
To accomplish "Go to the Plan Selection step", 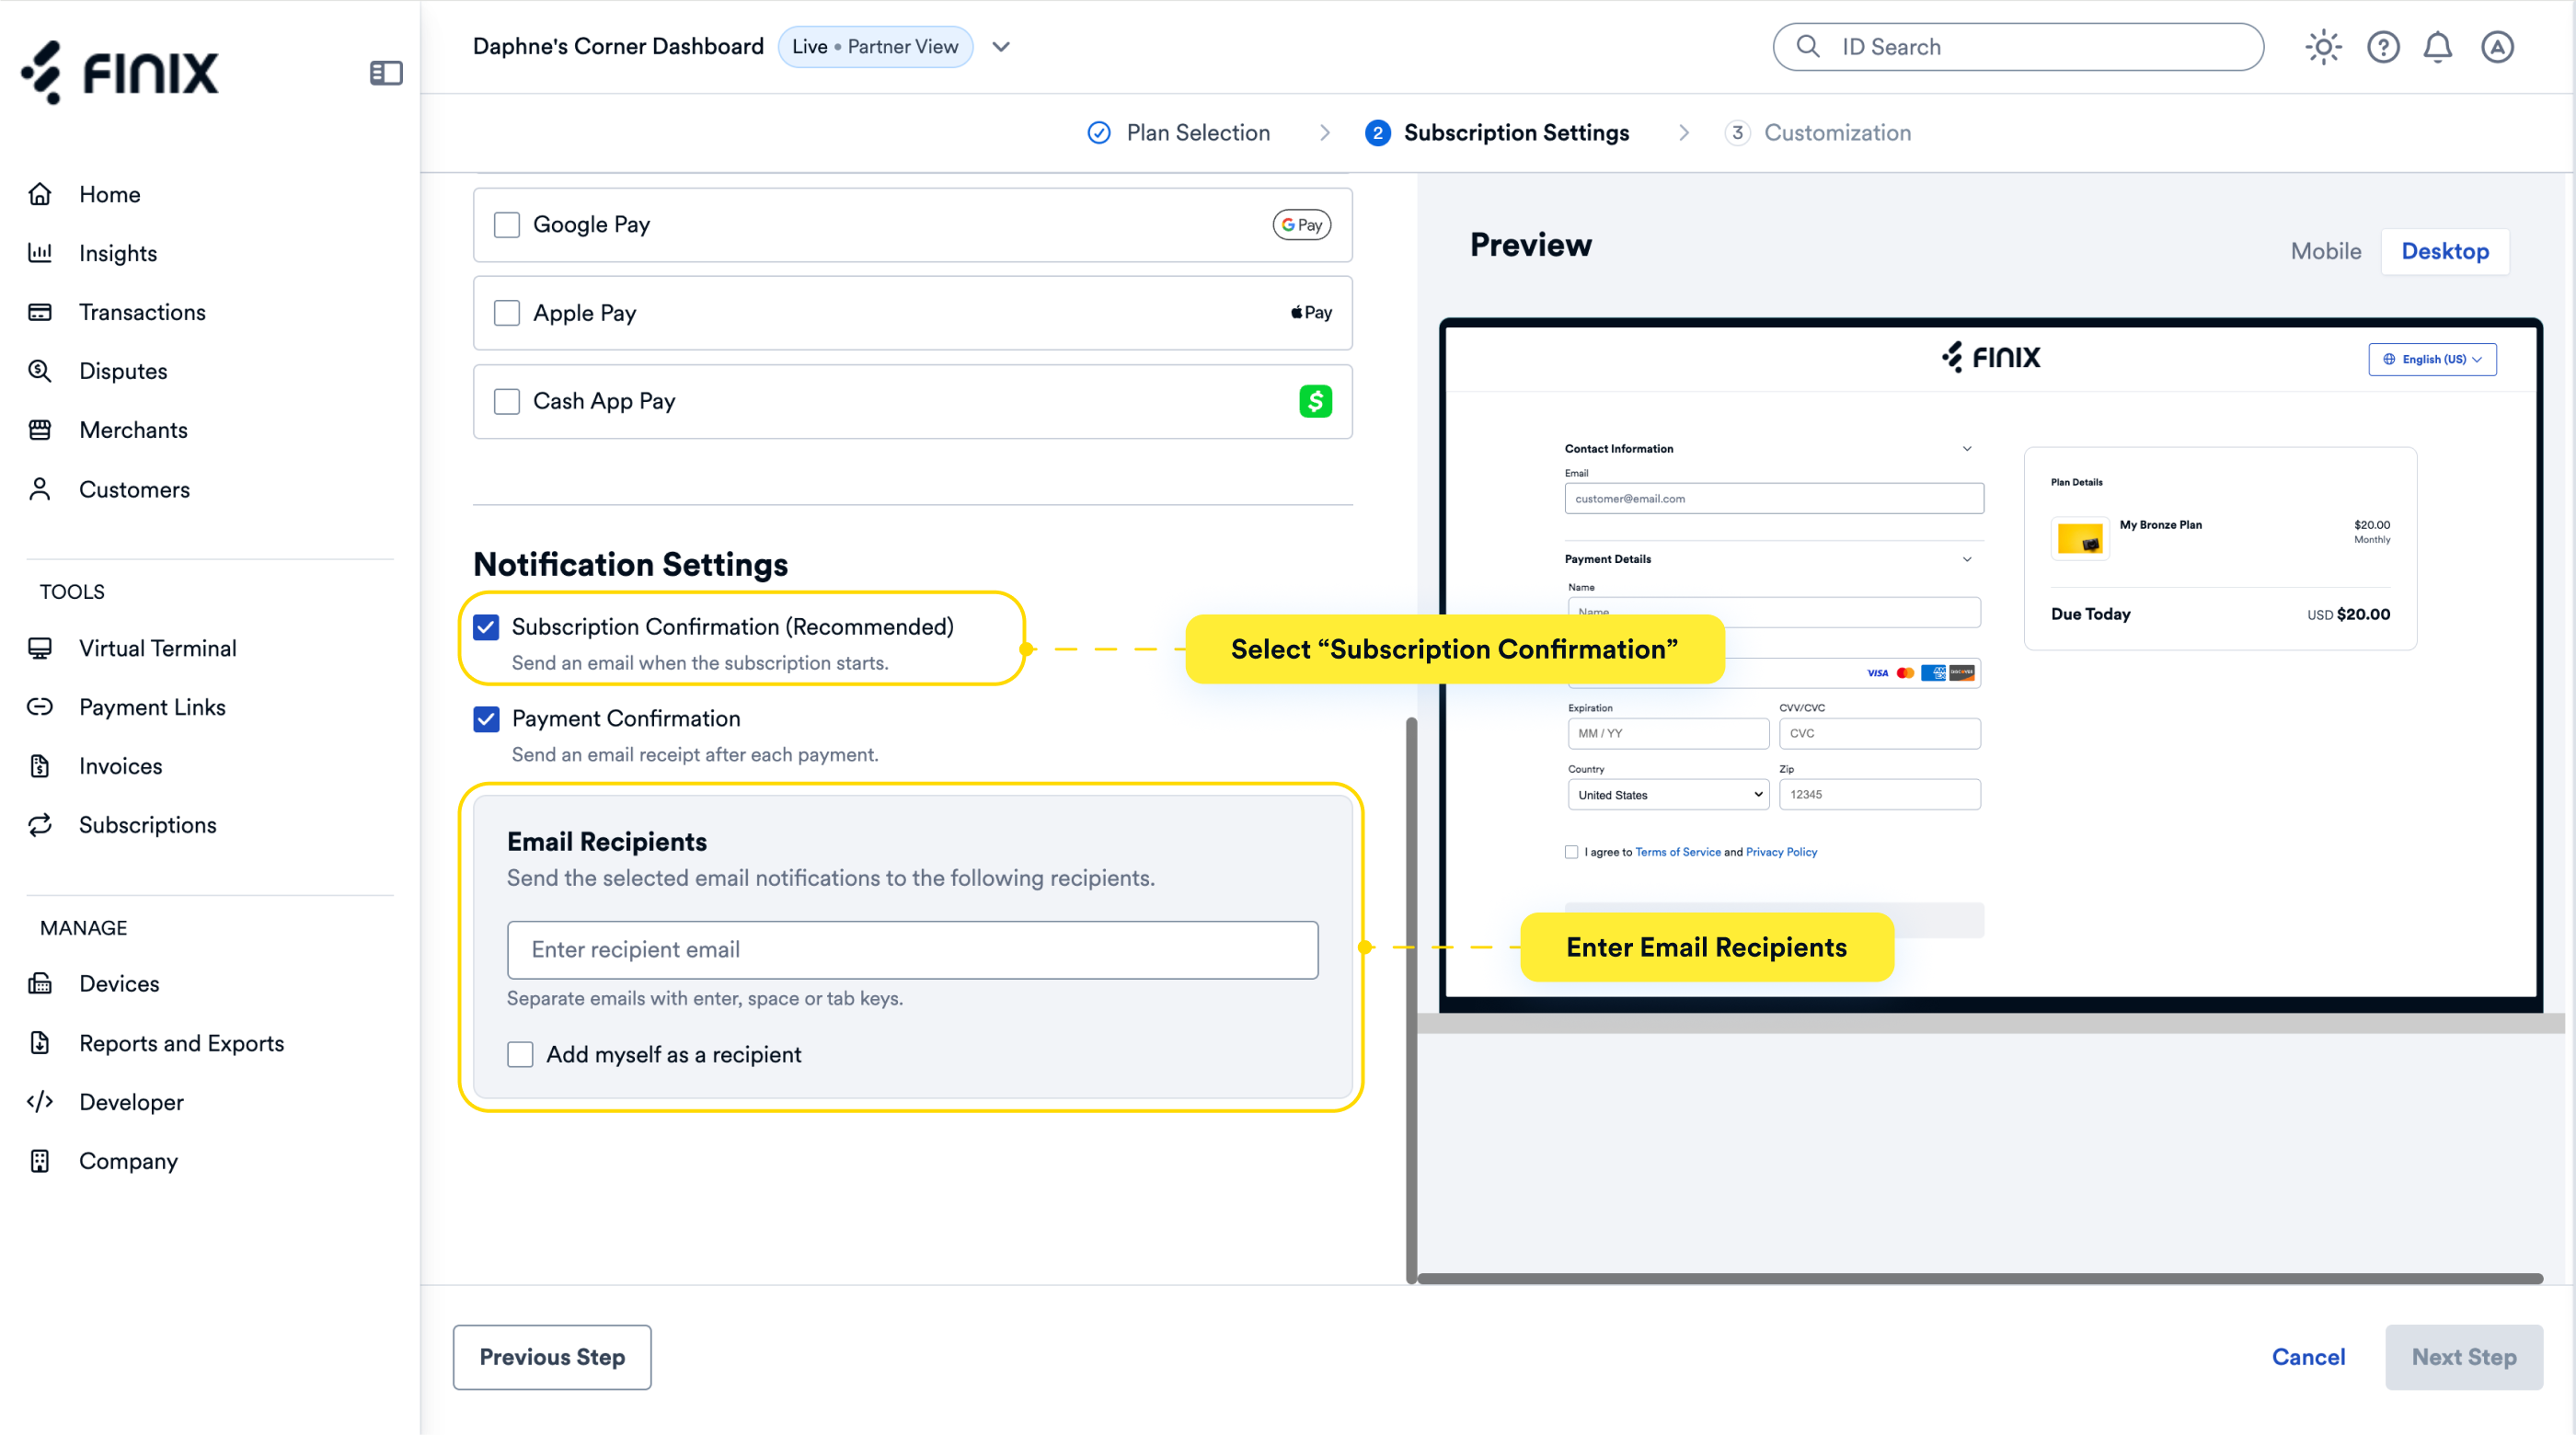I will 1179,133.
